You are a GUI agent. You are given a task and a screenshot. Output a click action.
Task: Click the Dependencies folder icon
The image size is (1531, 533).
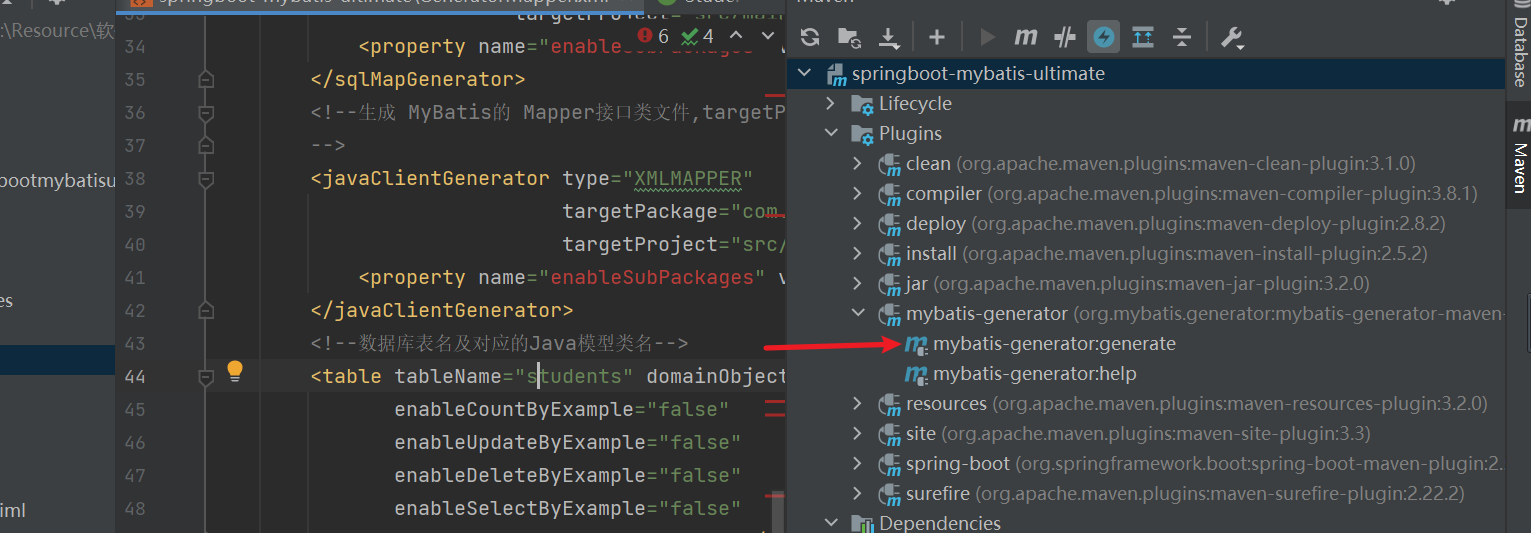click(x=862, y=523)
